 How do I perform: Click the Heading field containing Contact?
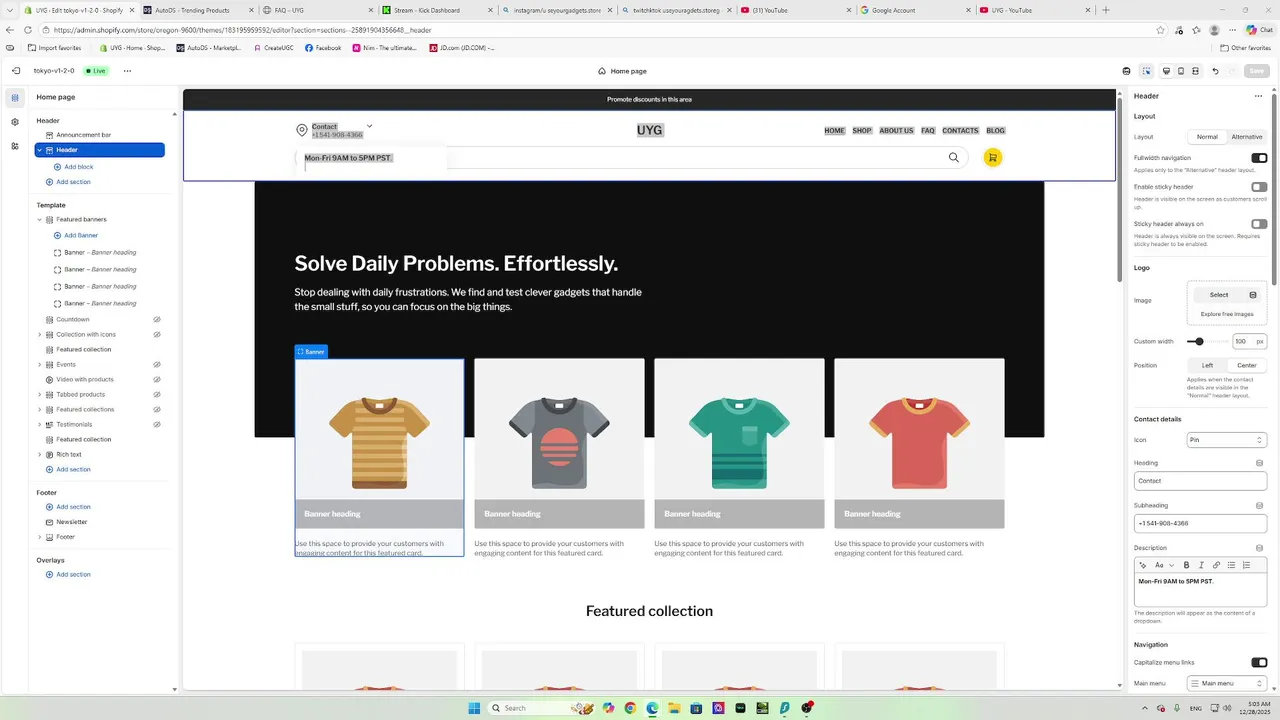1200,481
